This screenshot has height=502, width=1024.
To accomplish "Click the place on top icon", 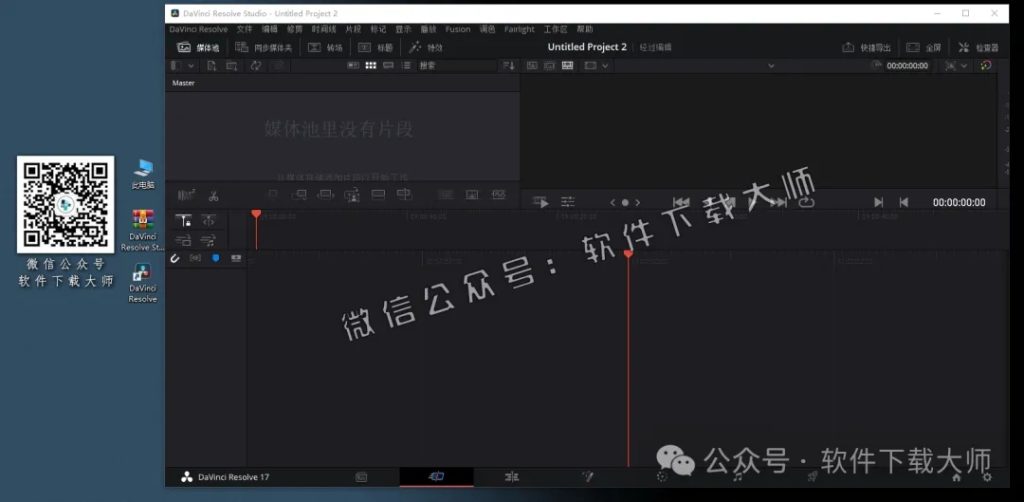I will [x=378, y=195].
